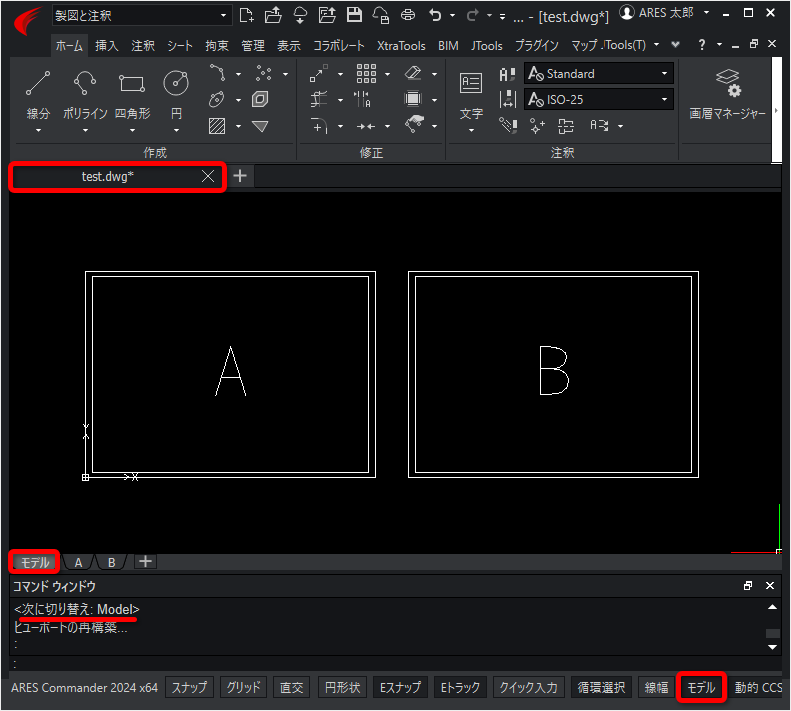Toggle Grid (グリッド) in status bar
The width and height of the screenshot is (791, 711).
click(243, 688)
